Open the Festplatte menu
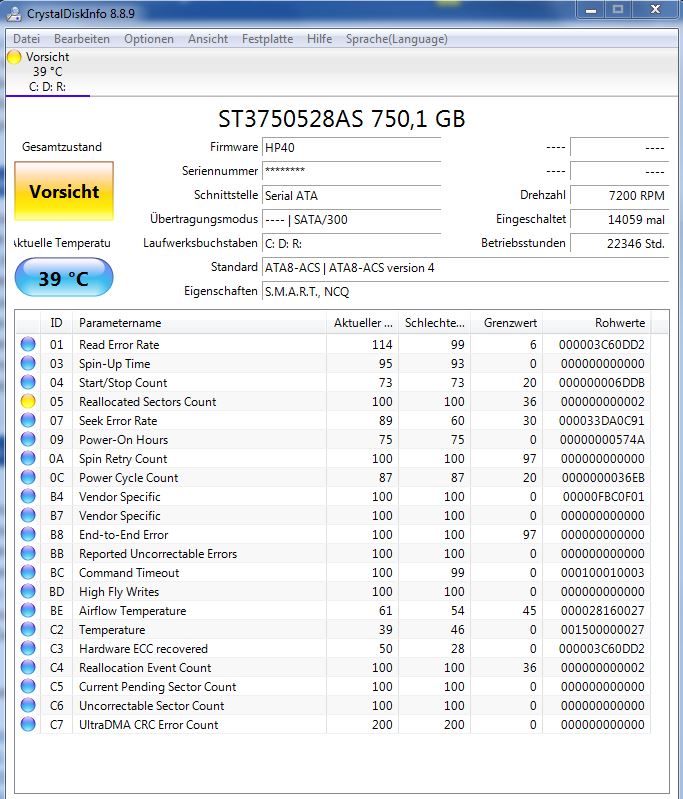 click(268, 39)
